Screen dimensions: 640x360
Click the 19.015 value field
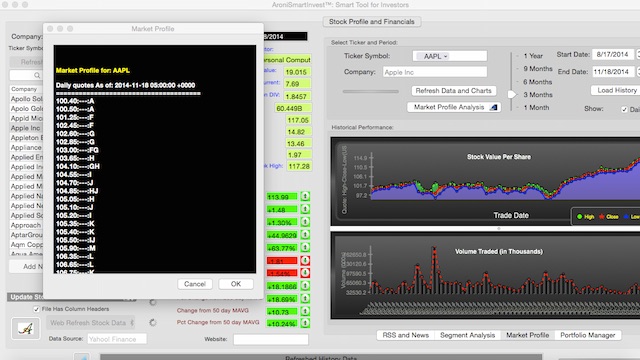pos(298,72)
